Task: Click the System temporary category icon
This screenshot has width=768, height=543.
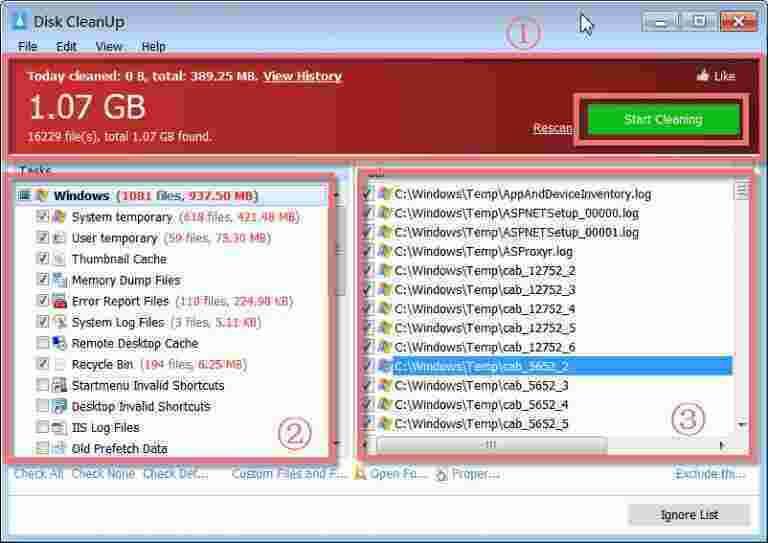Action: 59,216
